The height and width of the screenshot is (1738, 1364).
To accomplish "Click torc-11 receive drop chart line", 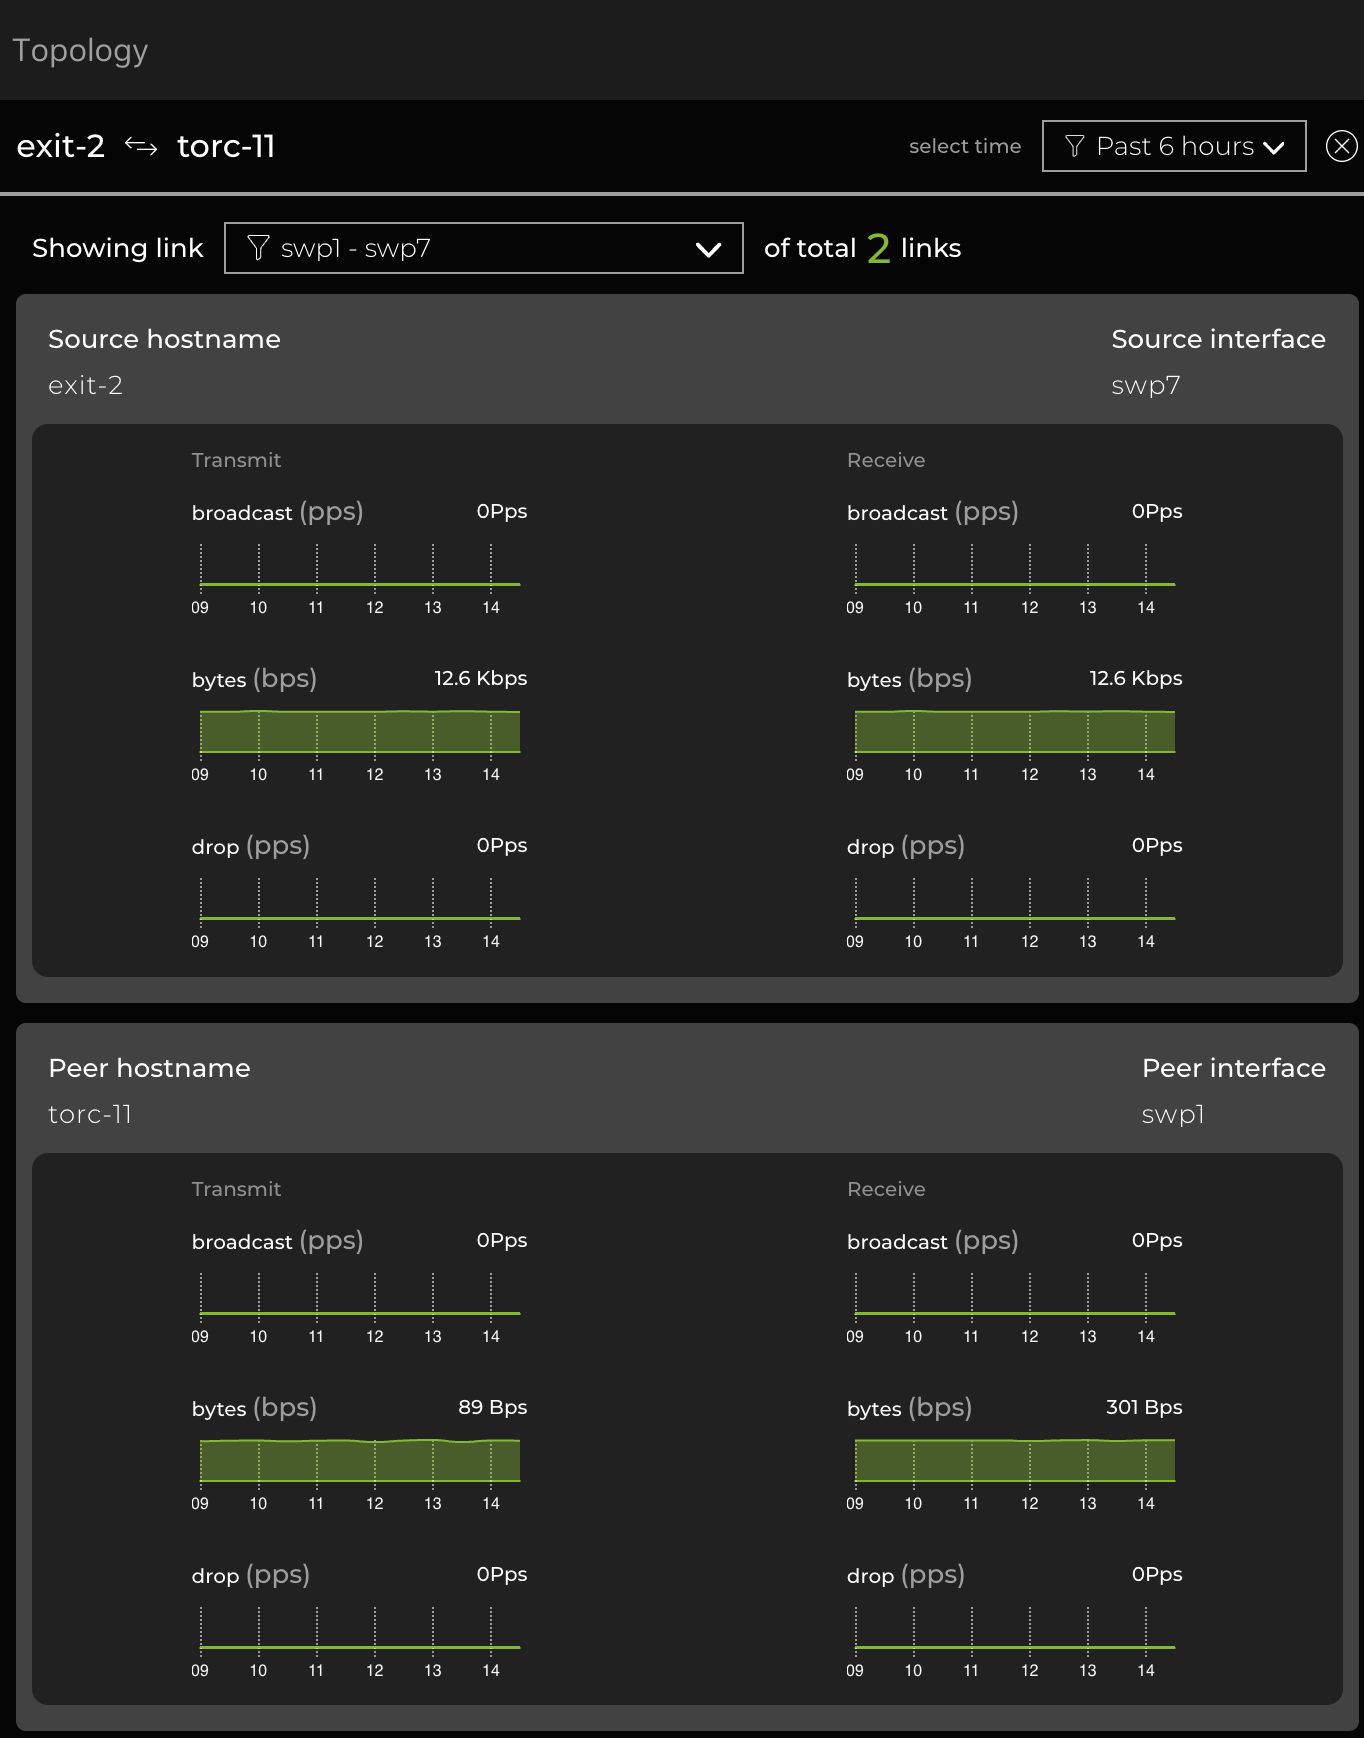I will coord(1014,1646).
